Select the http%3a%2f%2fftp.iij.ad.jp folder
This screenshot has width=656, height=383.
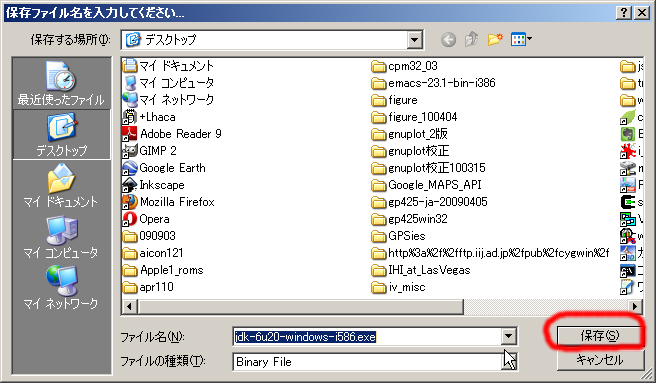490,253
